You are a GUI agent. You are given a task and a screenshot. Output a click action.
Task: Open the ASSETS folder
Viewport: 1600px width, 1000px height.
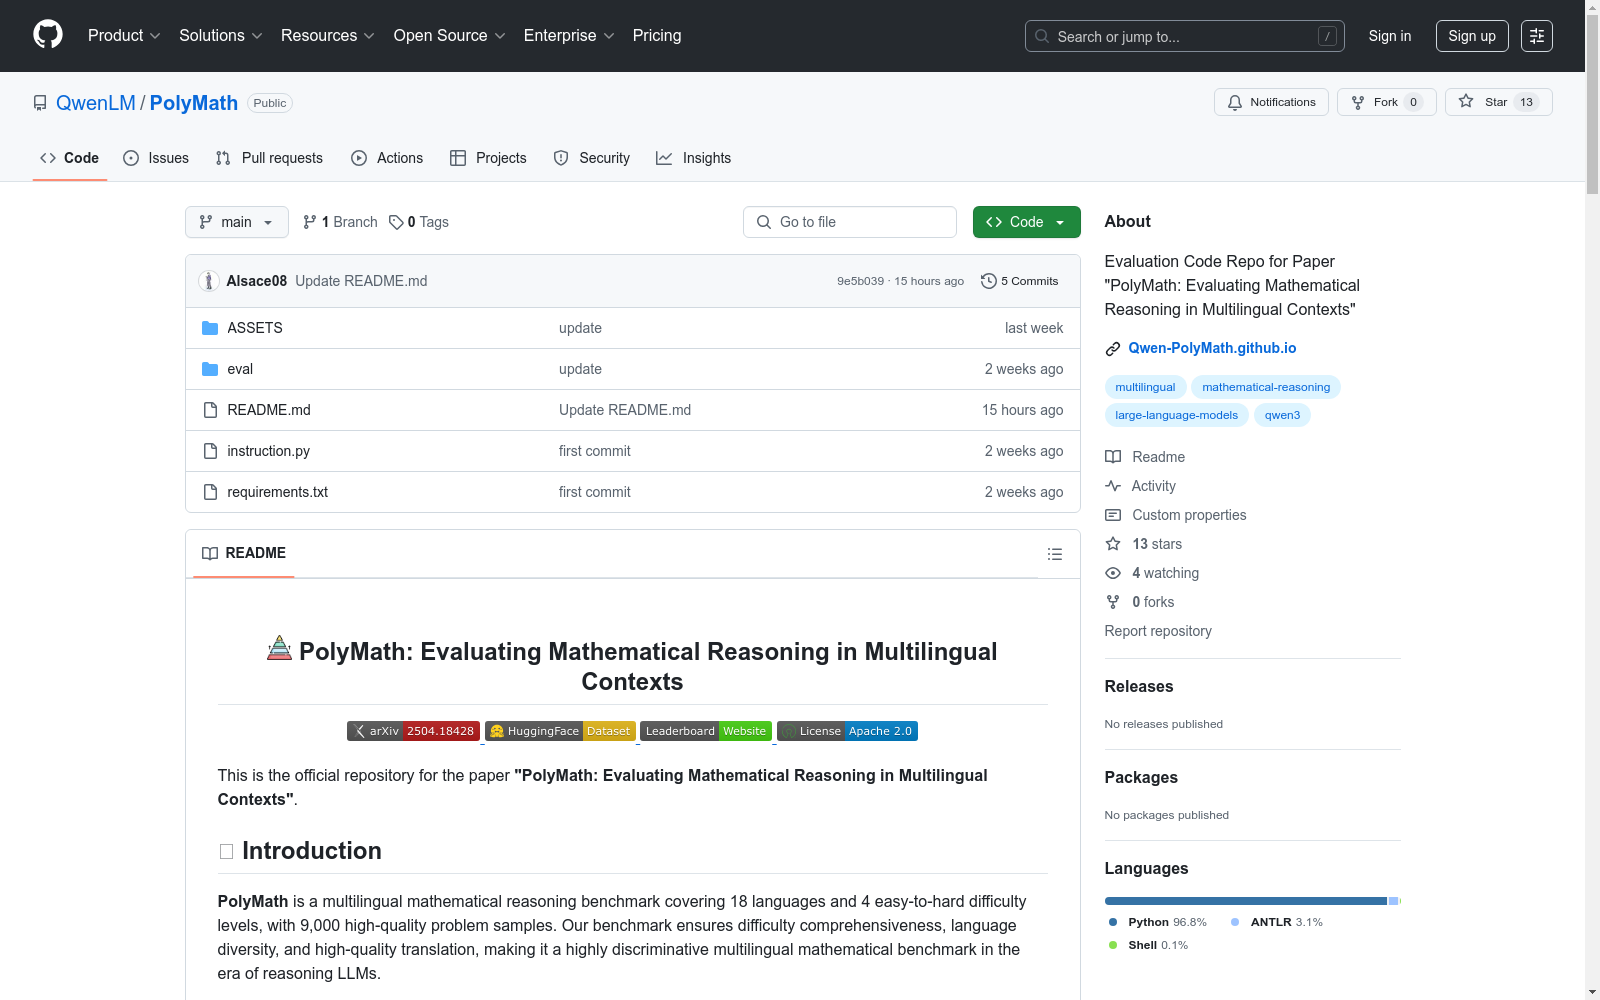pos(254,328)
